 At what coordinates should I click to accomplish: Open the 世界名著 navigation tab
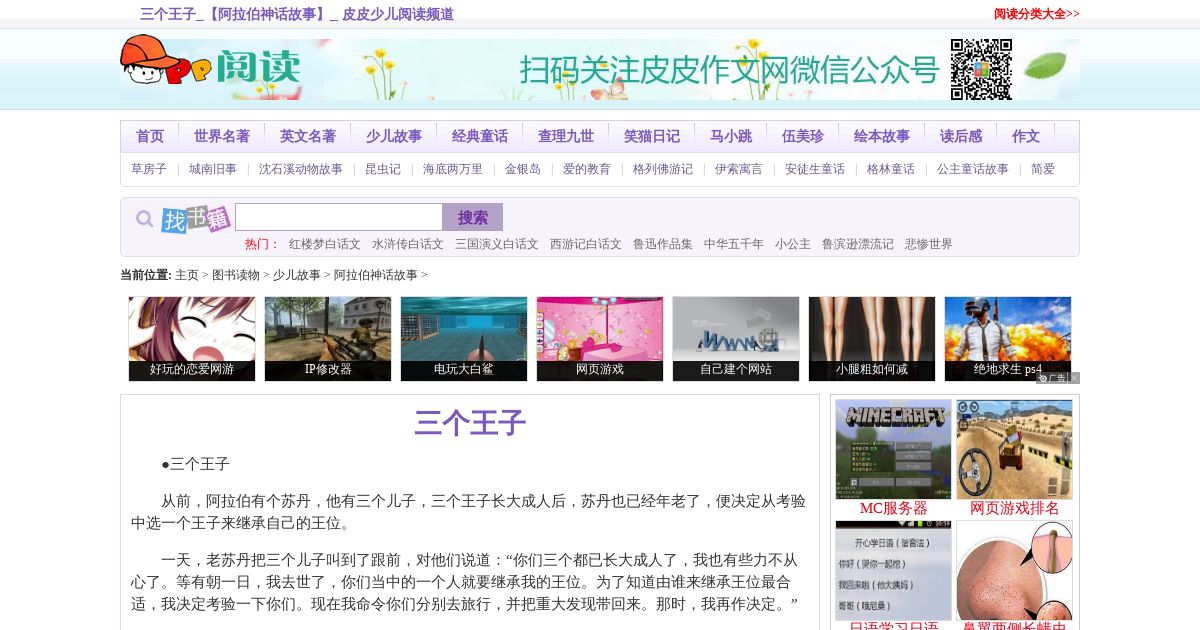[222, 136]
